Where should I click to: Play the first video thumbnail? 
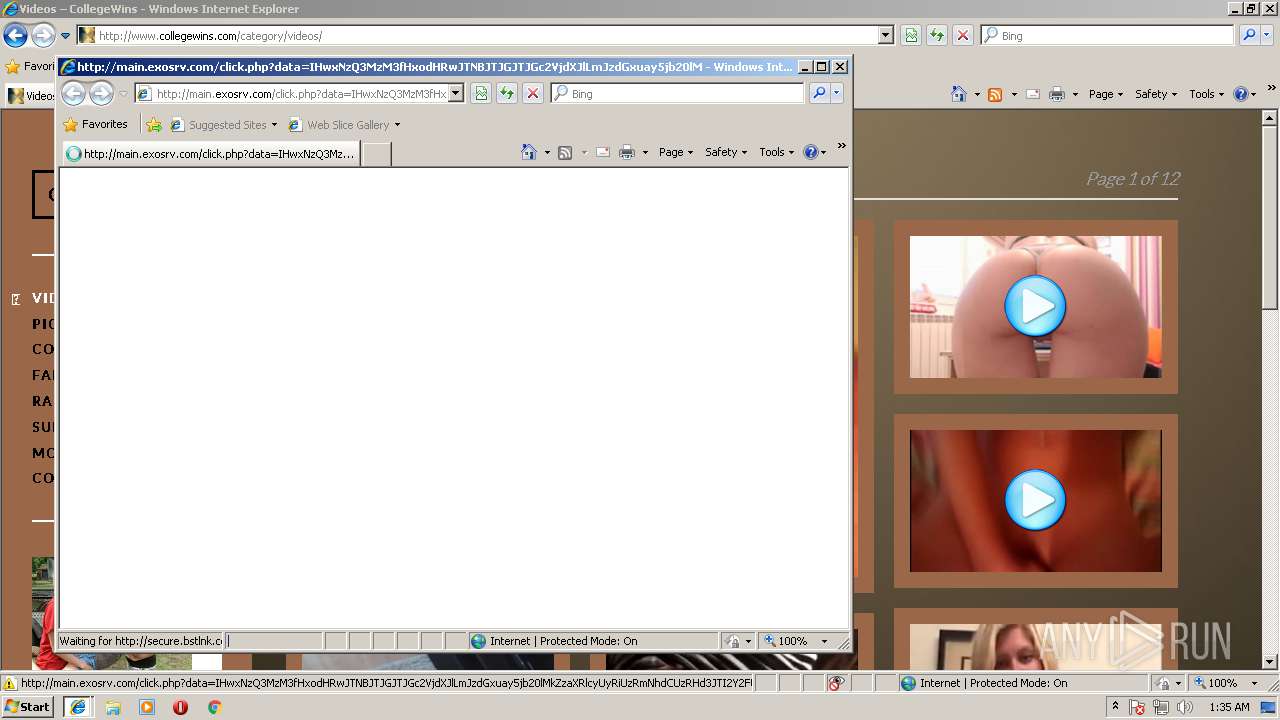tap(1035, 306)
